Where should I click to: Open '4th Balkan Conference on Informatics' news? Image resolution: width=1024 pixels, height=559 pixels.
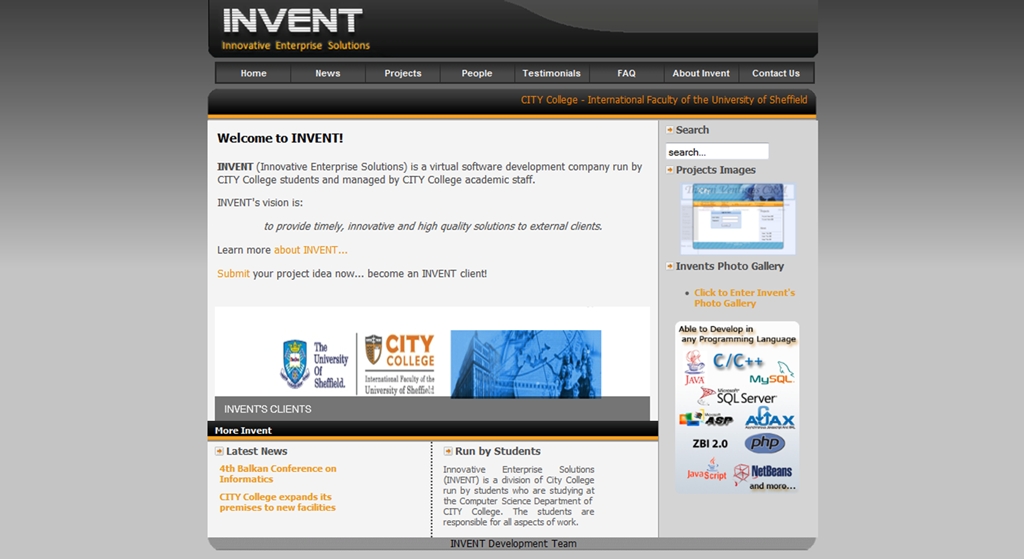[x=277, y=474]
